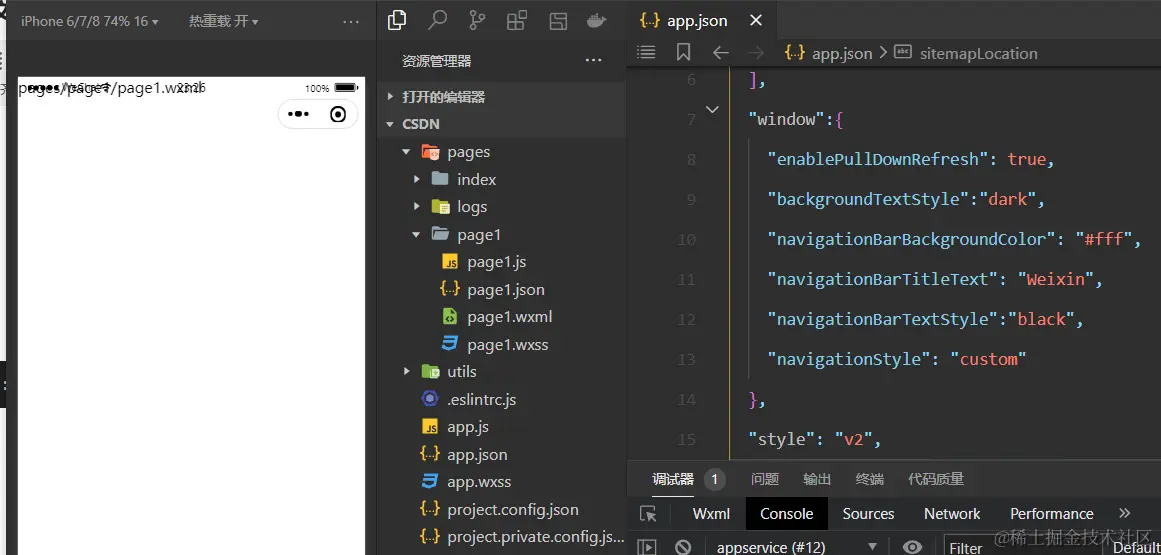Open the Sources devtools tab

(x=869, y=514)
